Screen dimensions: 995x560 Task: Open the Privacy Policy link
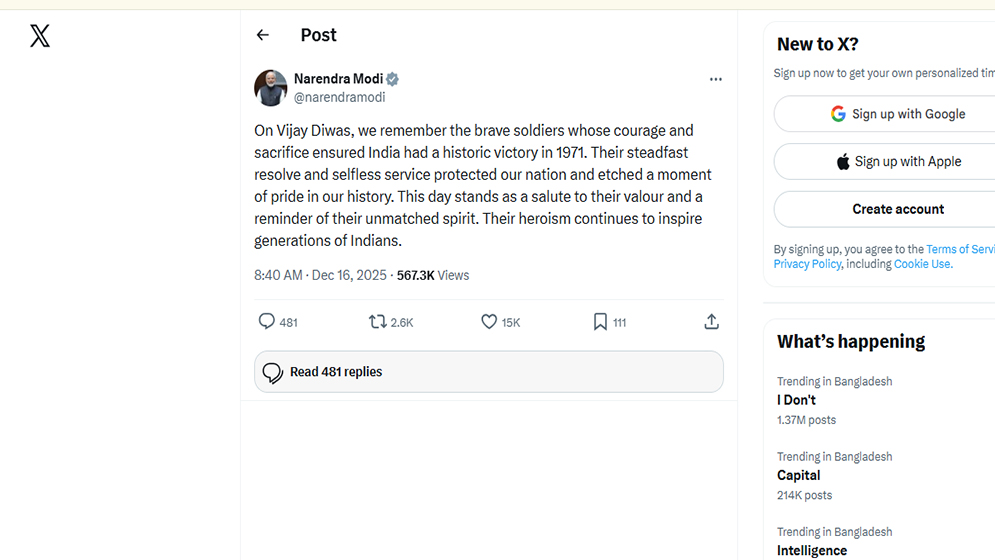pyautogui.click(x=807, y=264)
